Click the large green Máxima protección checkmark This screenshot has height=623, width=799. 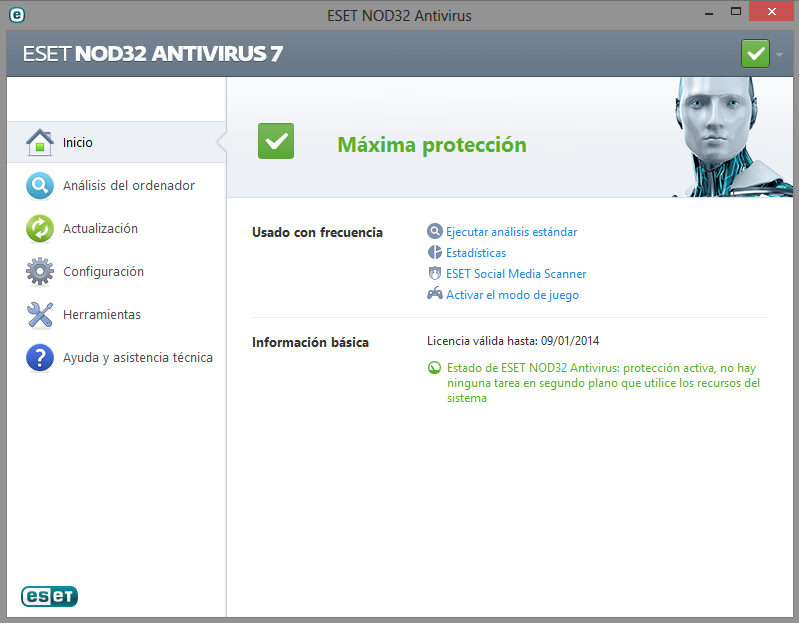276,141
